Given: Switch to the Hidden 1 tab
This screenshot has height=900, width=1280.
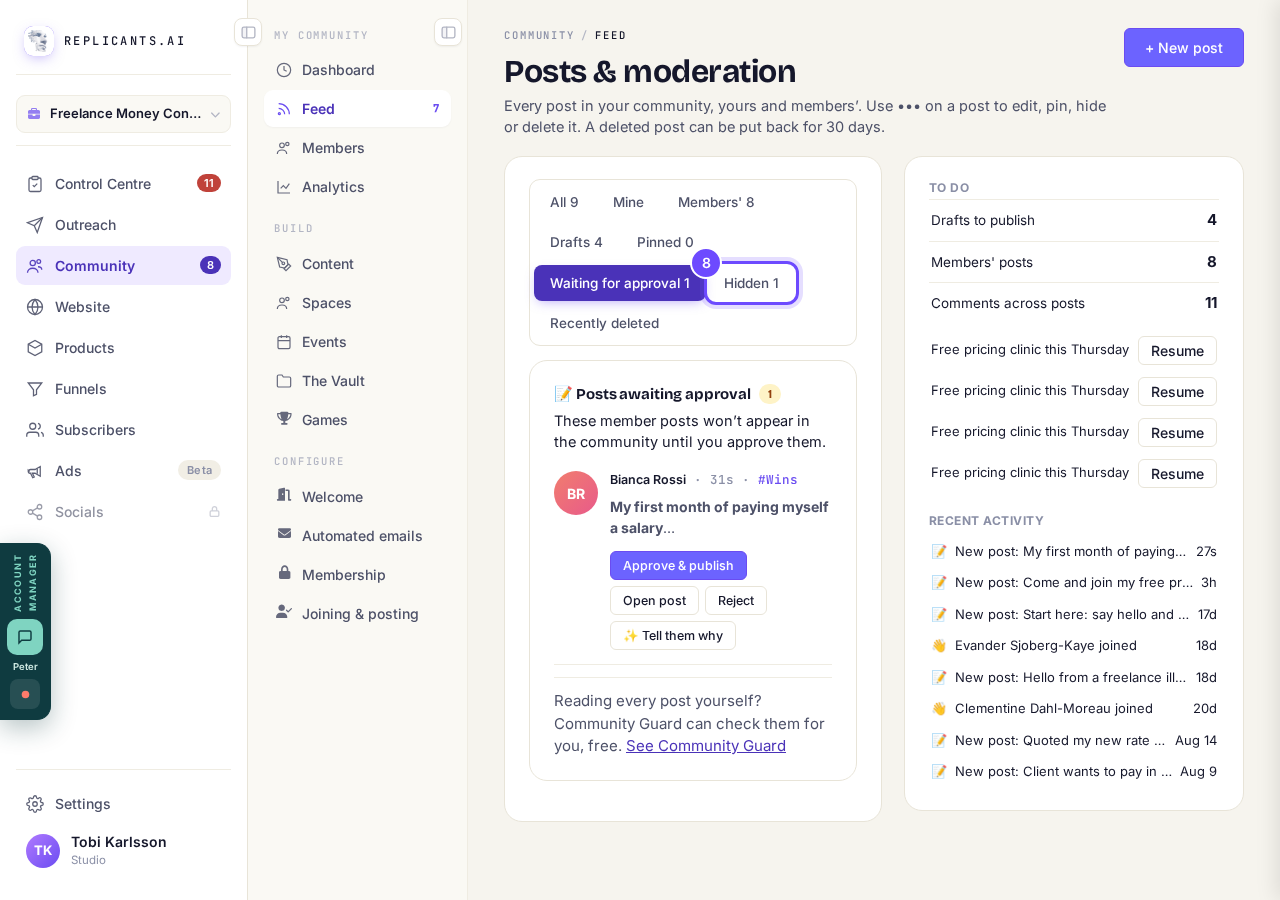Looking at the screenshot, I should (751, 283).
